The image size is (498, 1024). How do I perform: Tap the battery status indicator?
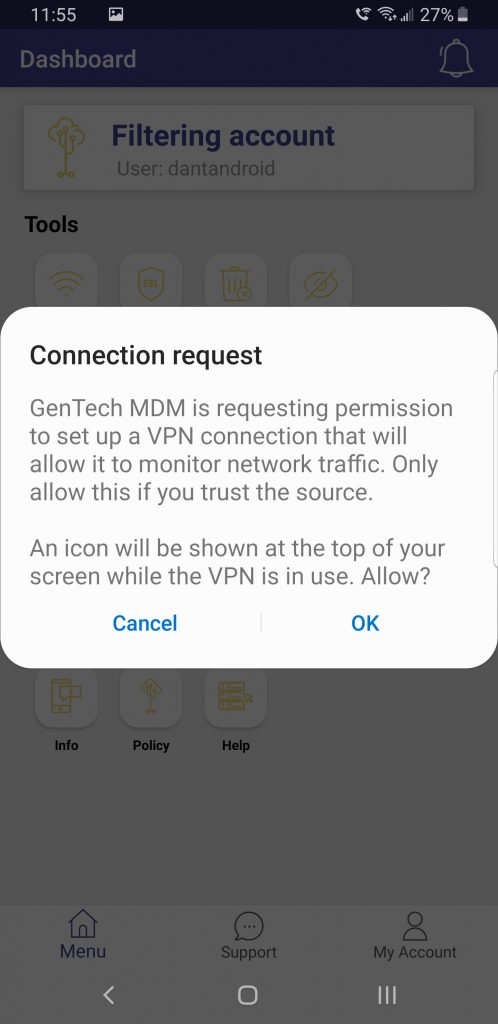[x=463, y=14]
